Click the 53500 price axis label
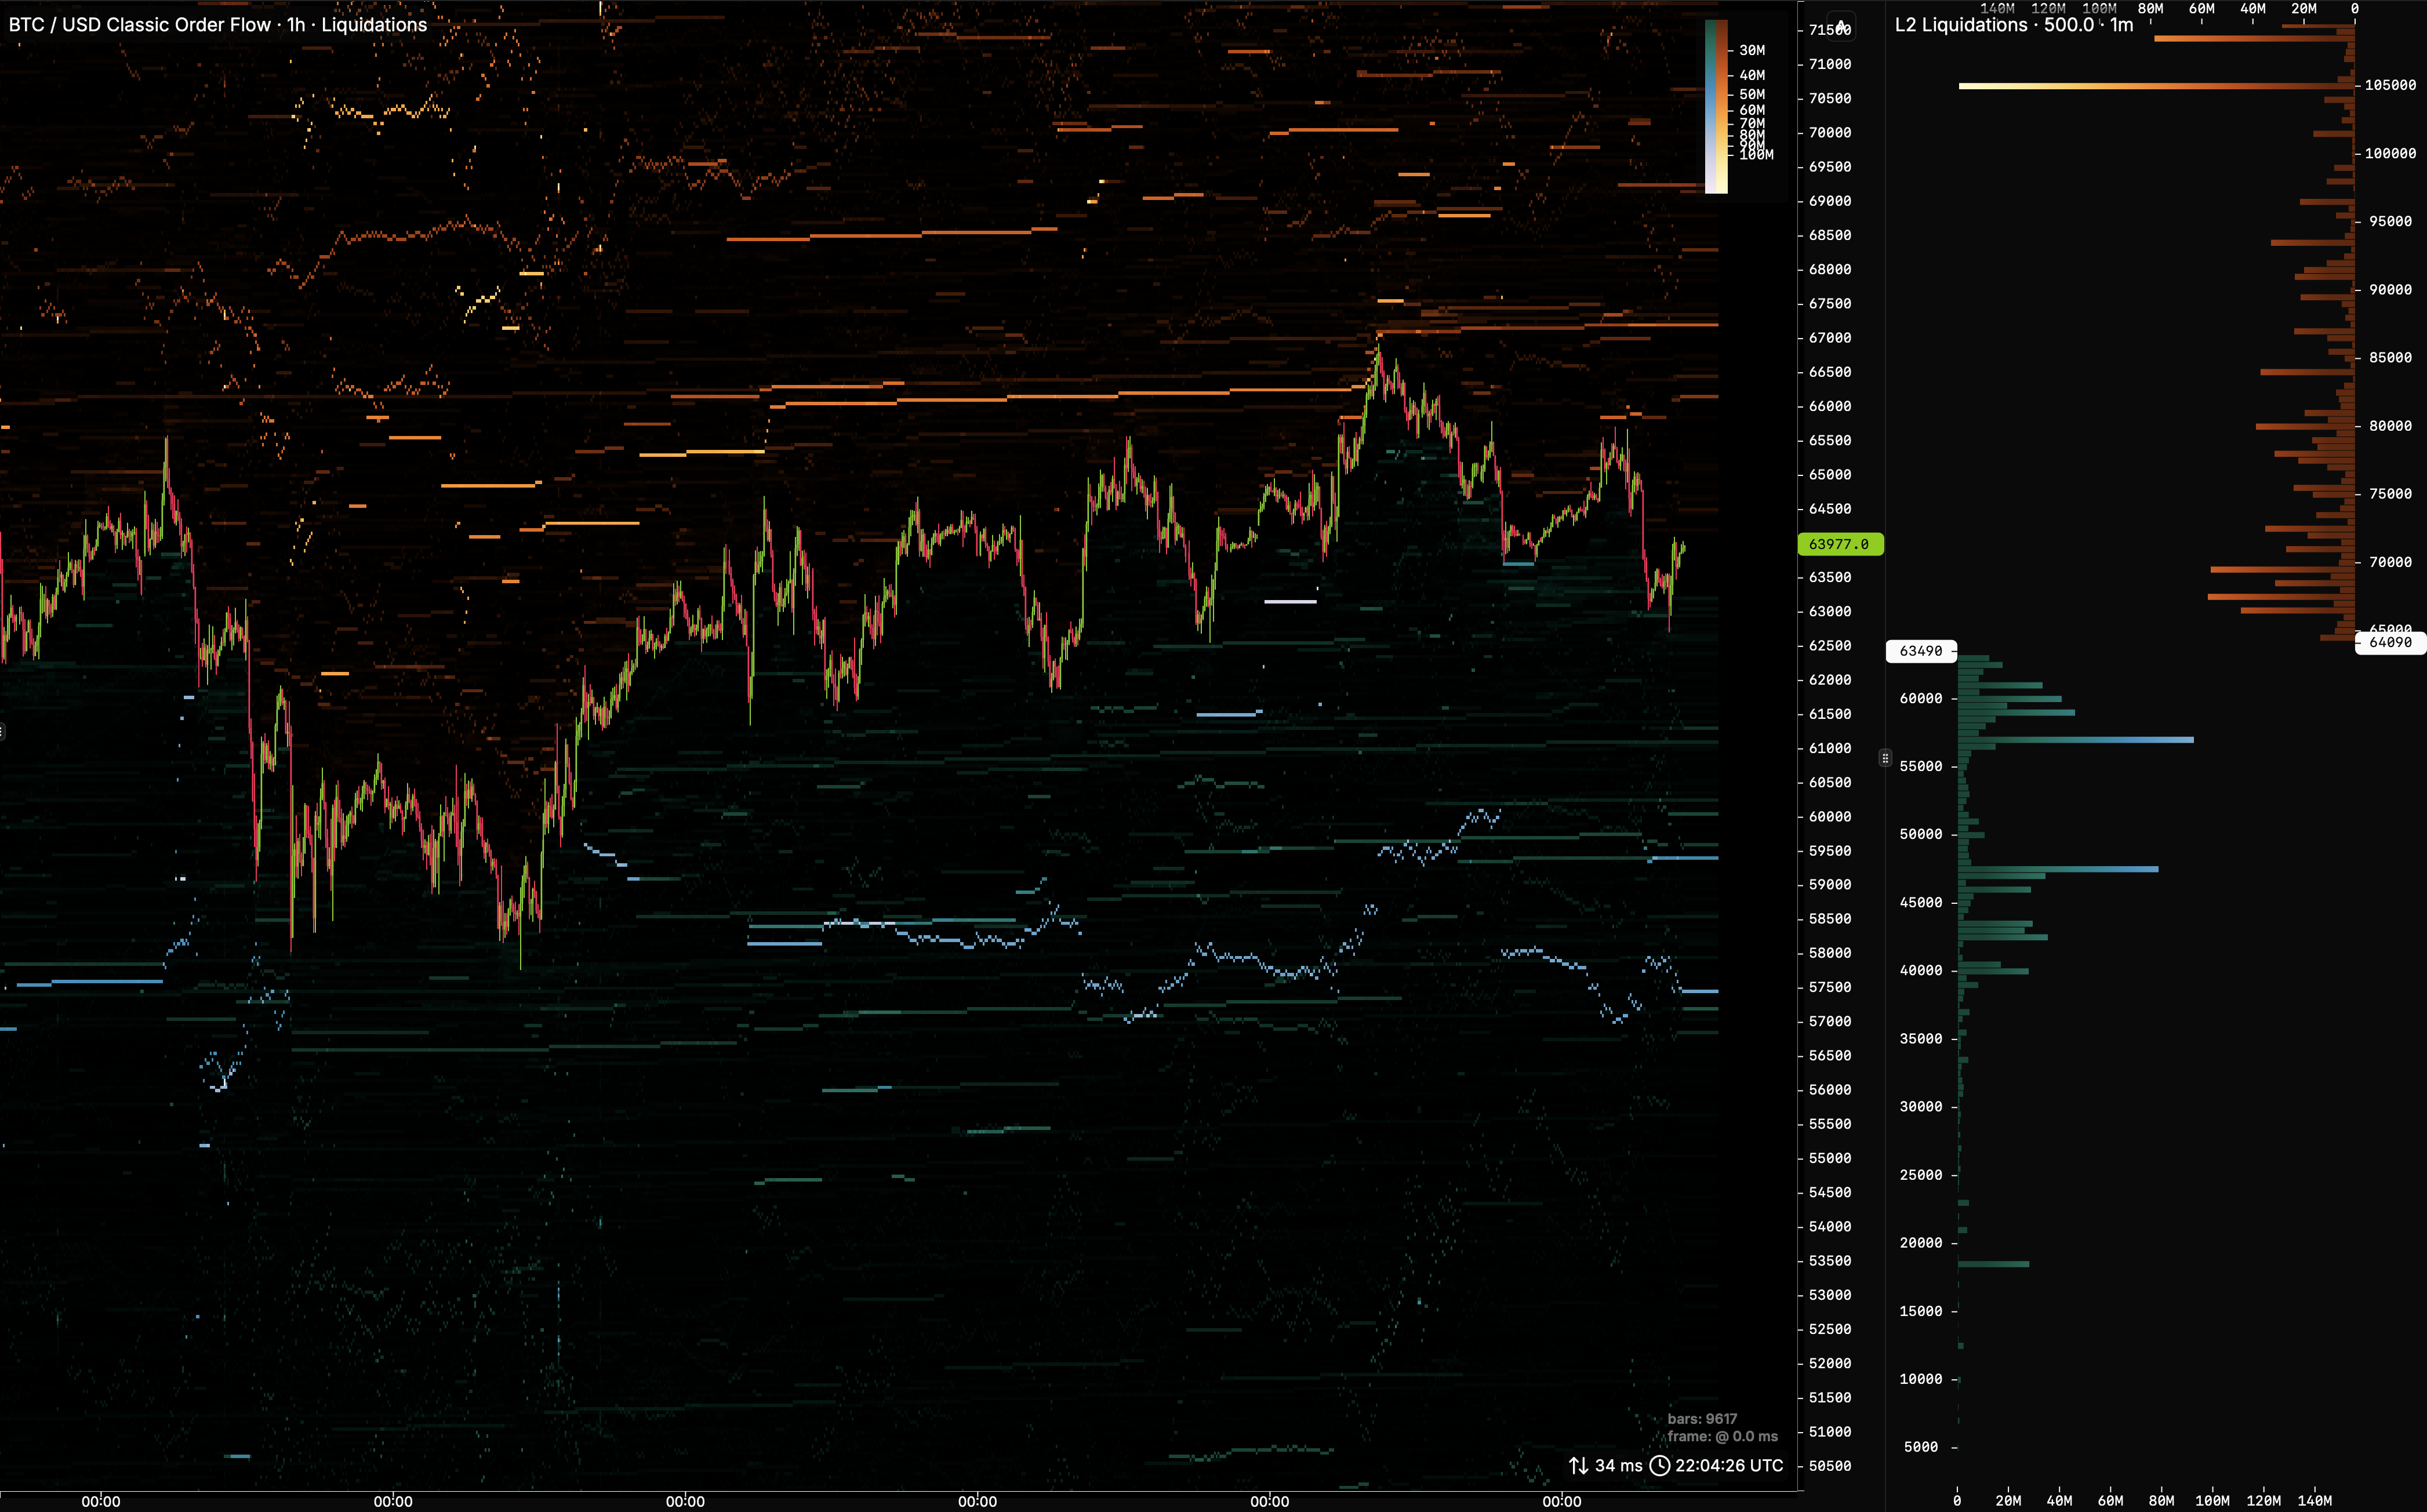2427x1512 pixels. pyautogui.click(x=1830, y=1261)
